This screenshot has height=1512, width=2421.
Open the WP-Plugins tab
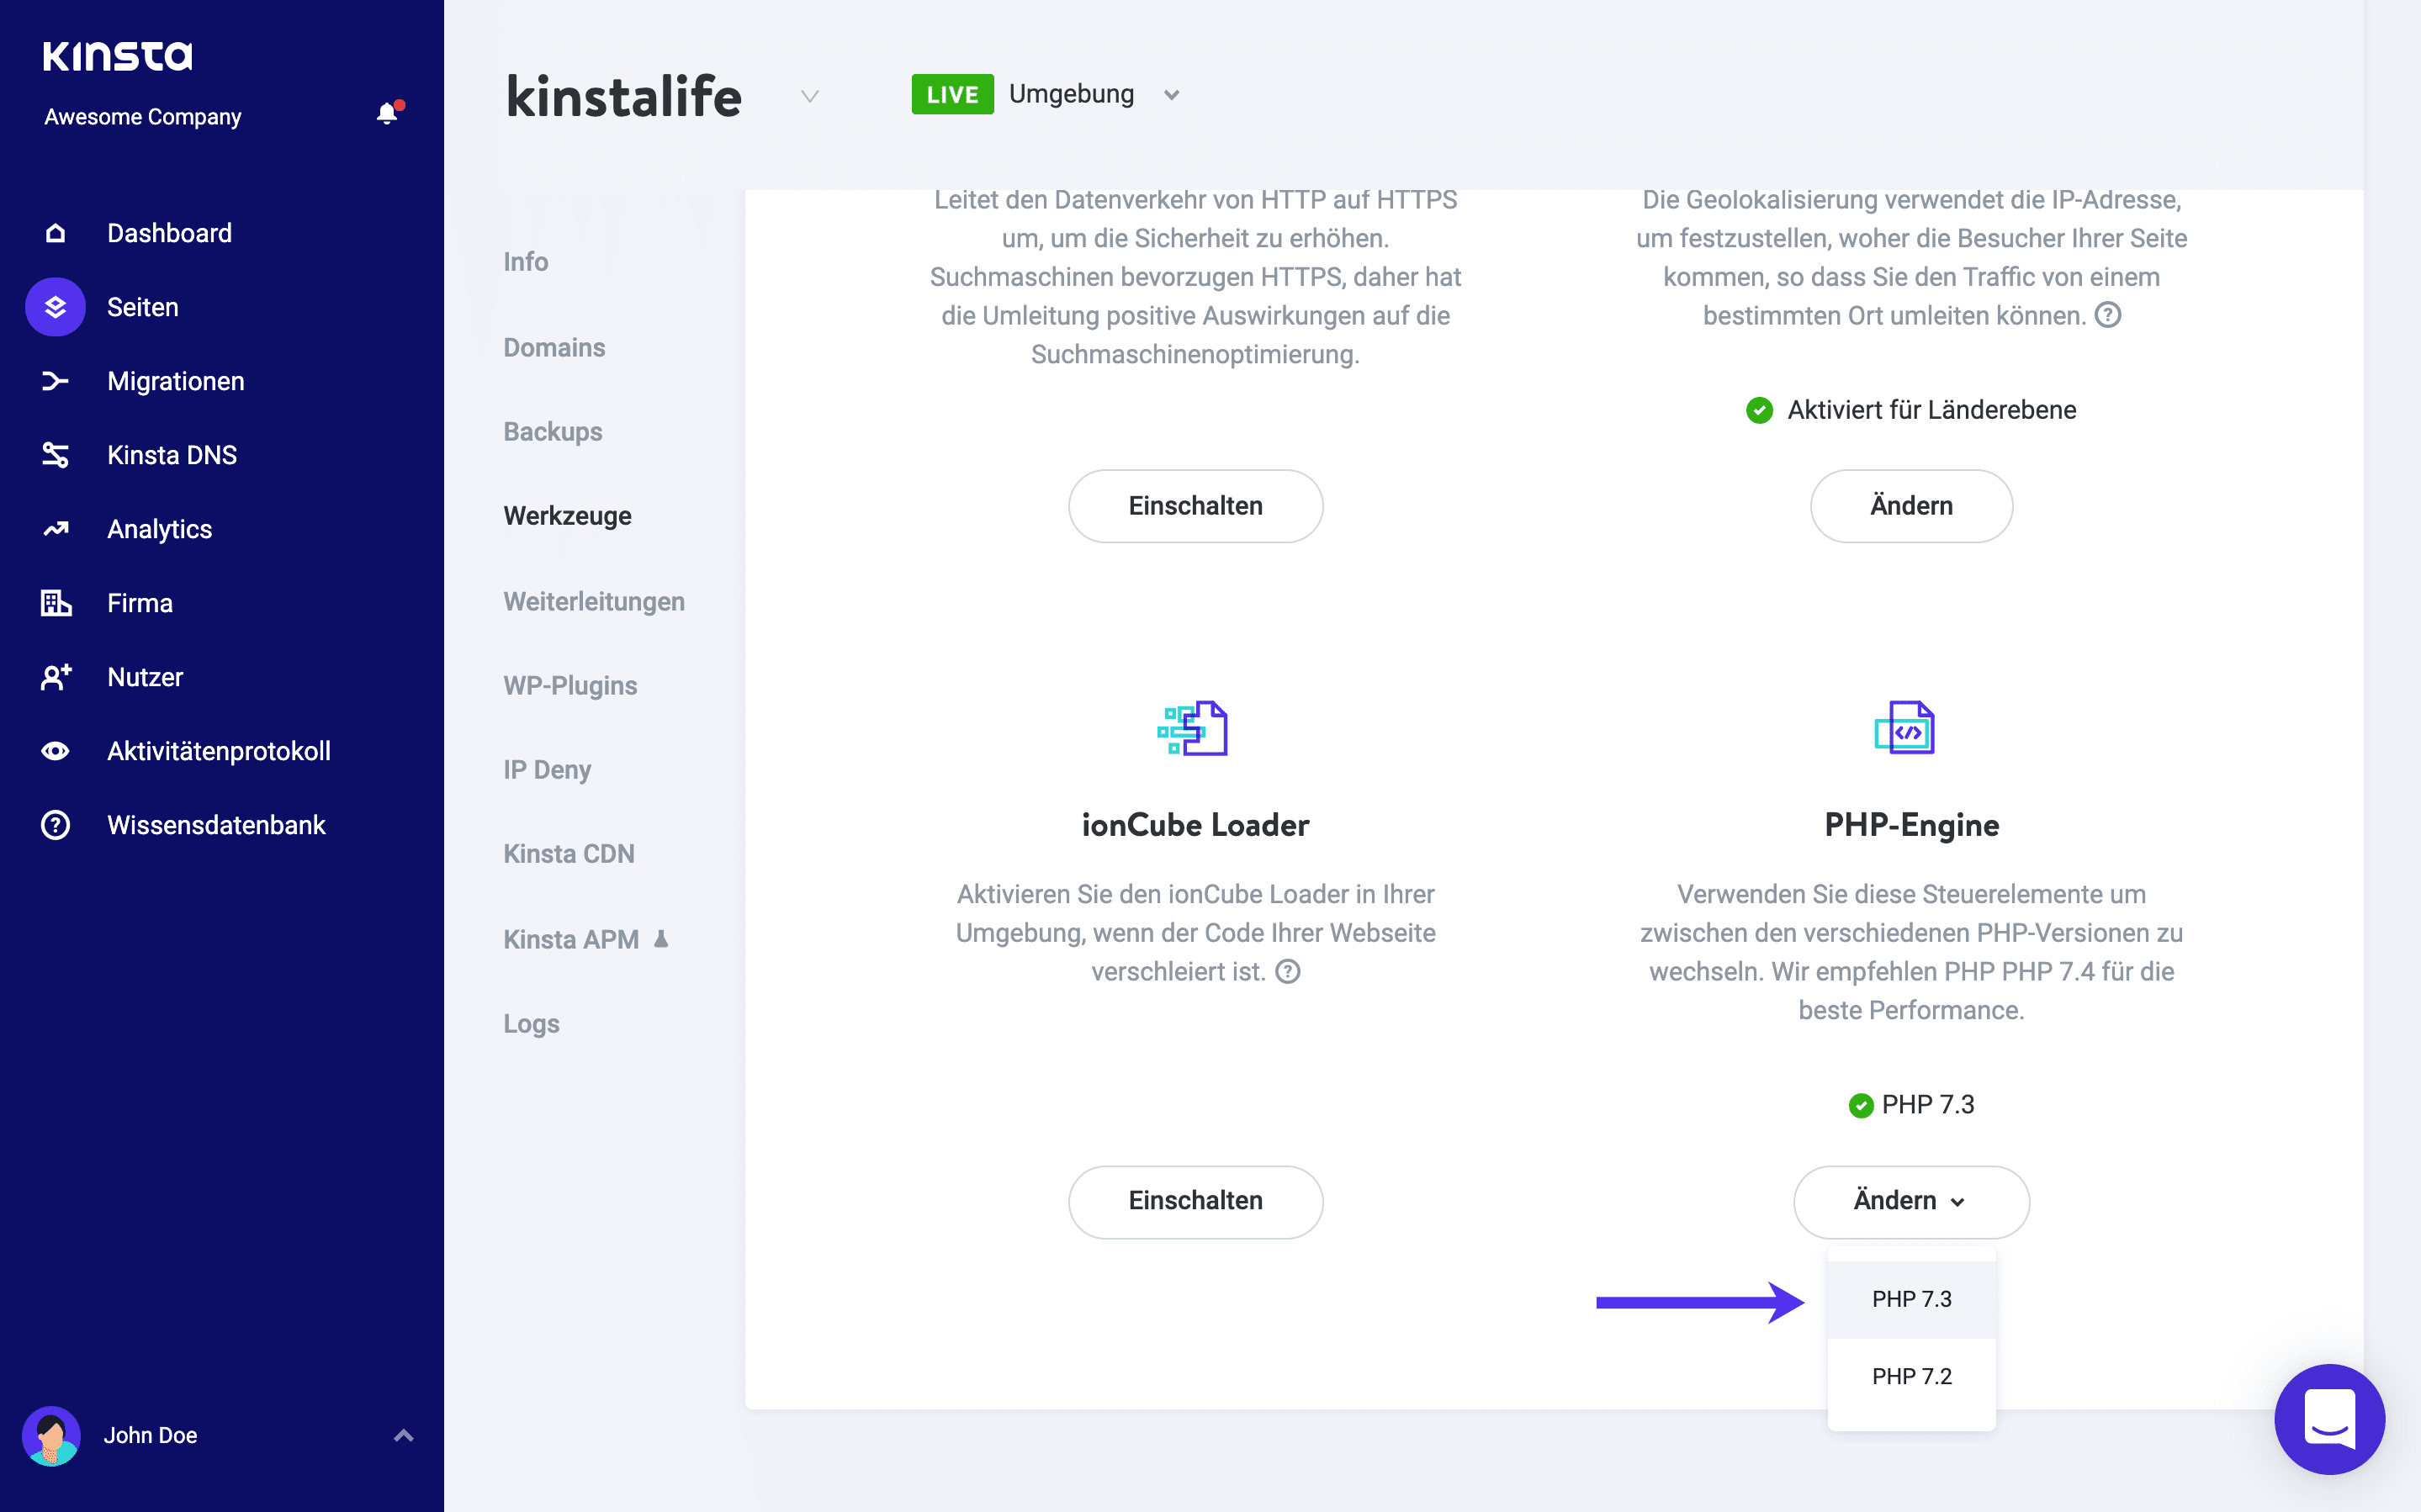tap(570, 685)
